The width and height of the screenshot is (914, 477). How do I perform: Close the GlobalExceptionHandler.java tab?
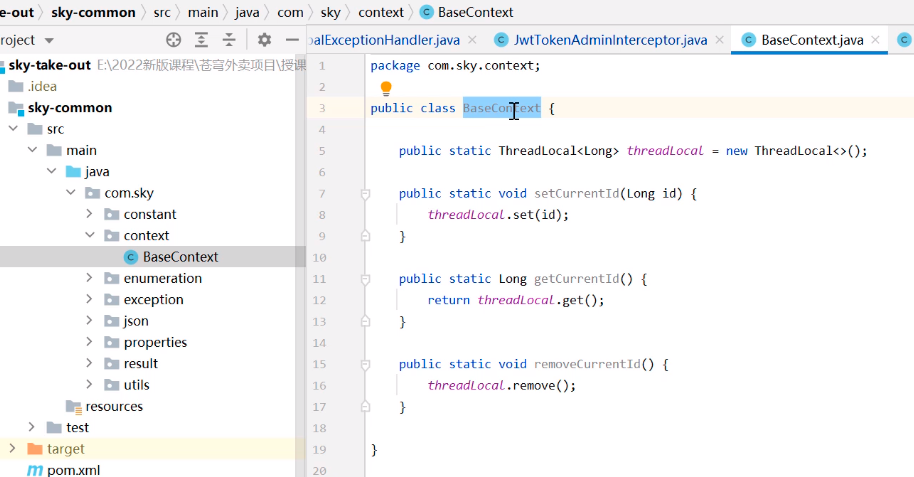tap(472, 40)
